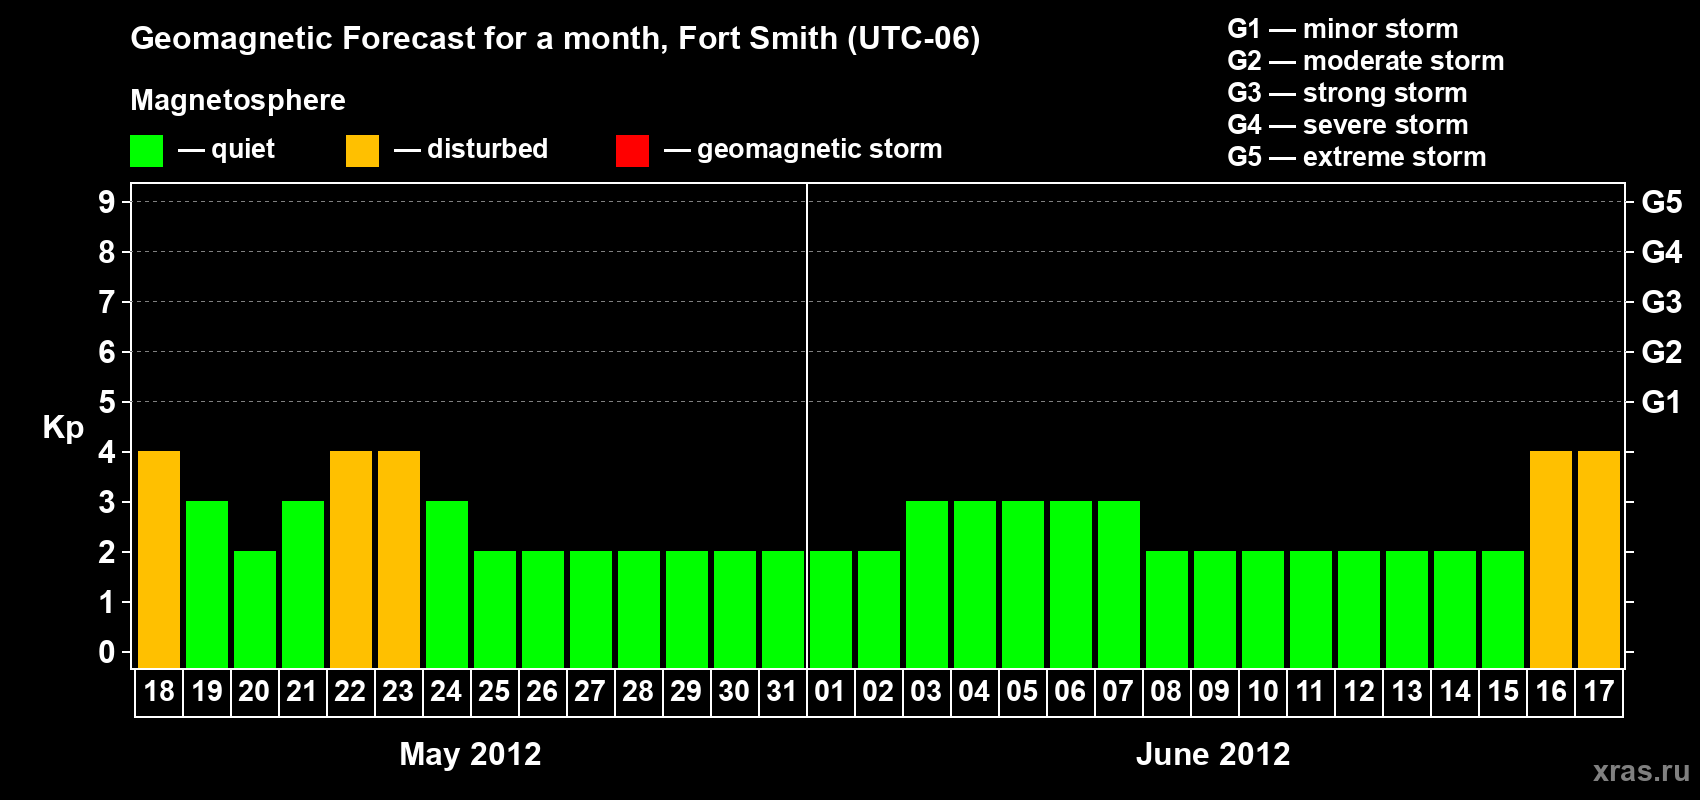Click the date label 25
Screen dimensions: 1700x800
(x=494, y=692)
